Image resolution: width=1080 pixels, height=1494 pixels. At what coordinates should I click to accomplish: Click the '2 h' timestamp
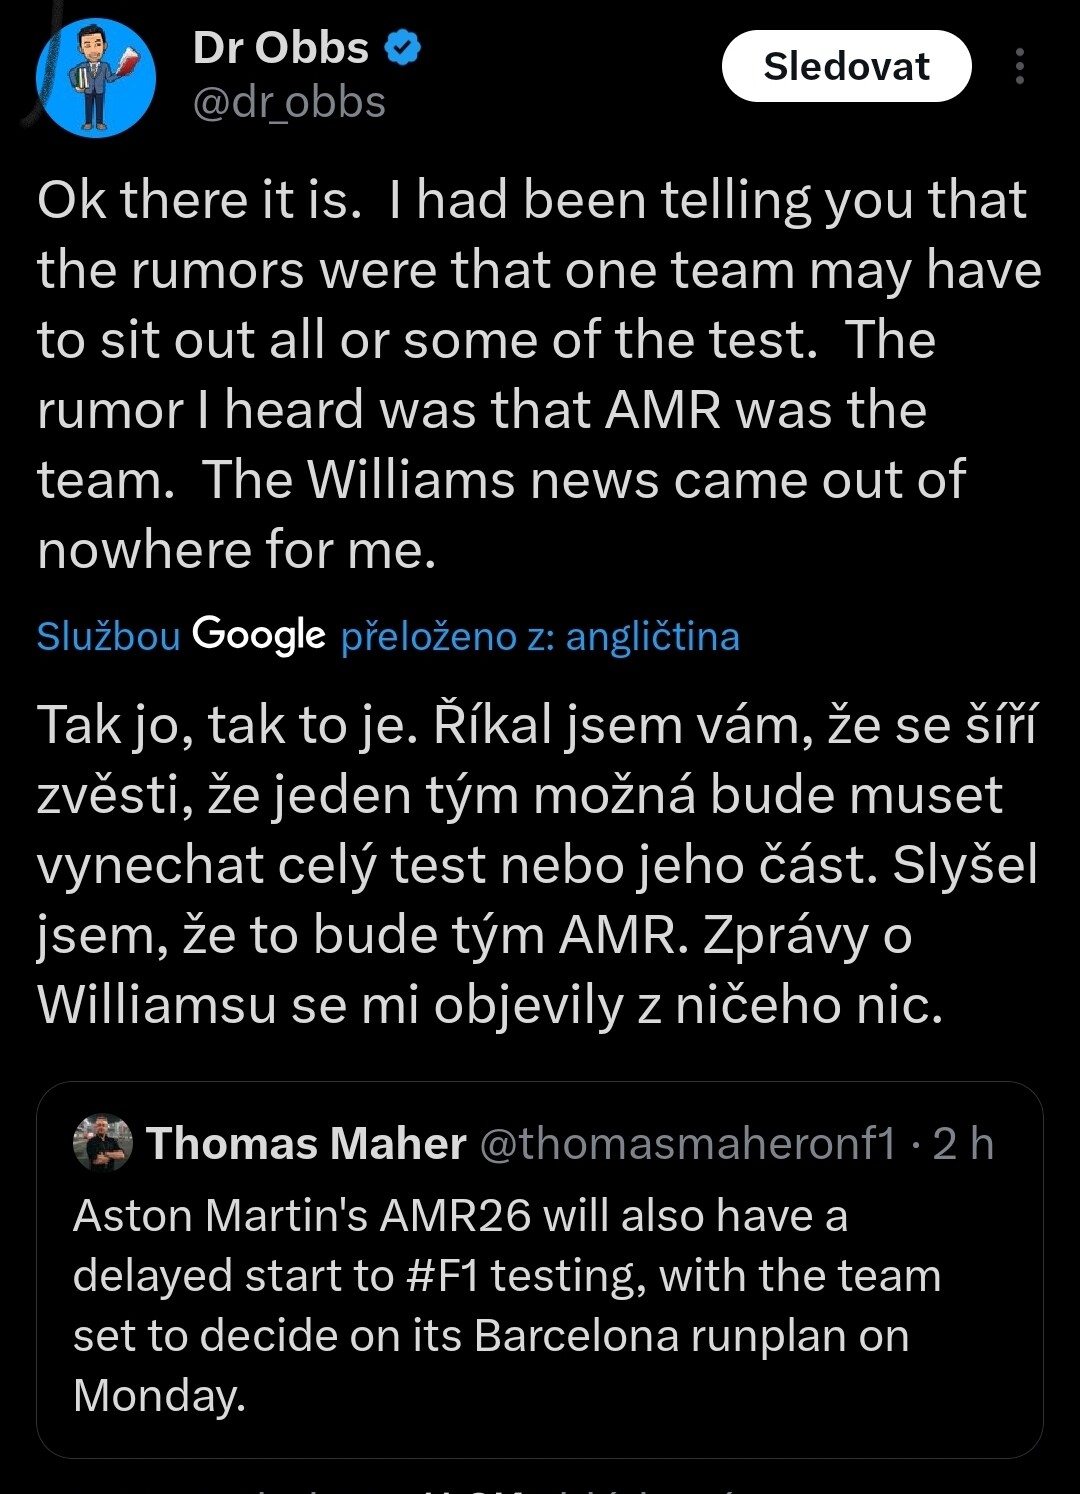tap(964, 1143)
